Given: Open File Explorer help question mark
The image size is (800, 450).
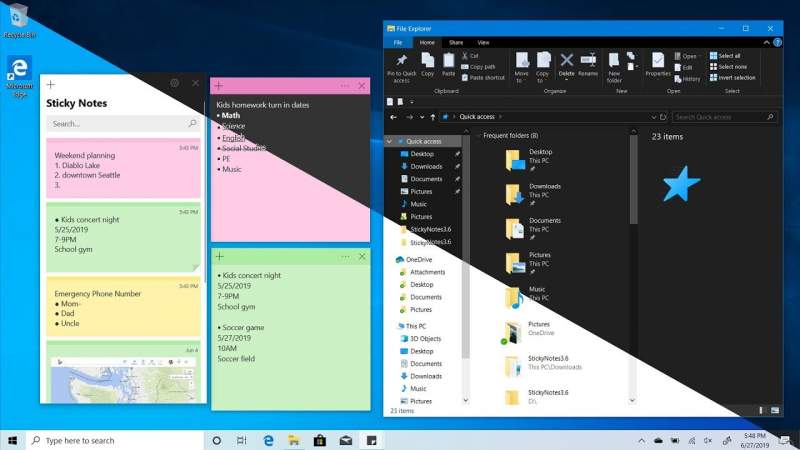Looking at the screenshot, I should tap(777, 43).
